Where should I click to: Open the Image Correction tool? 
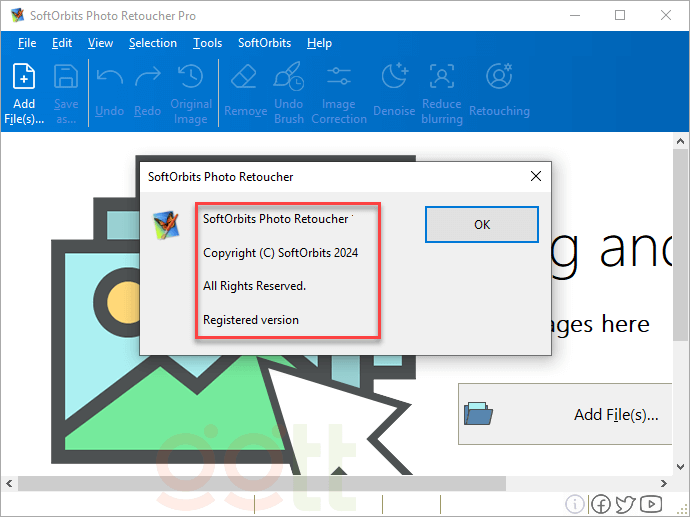339,78
